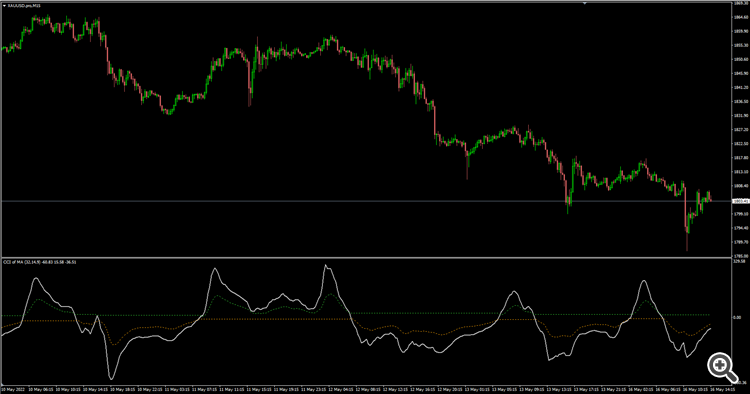Click the 10 May 2022 date on the time axis
Image resolution: width=750 pixels, height=394 pixels.
pos(13,389)
